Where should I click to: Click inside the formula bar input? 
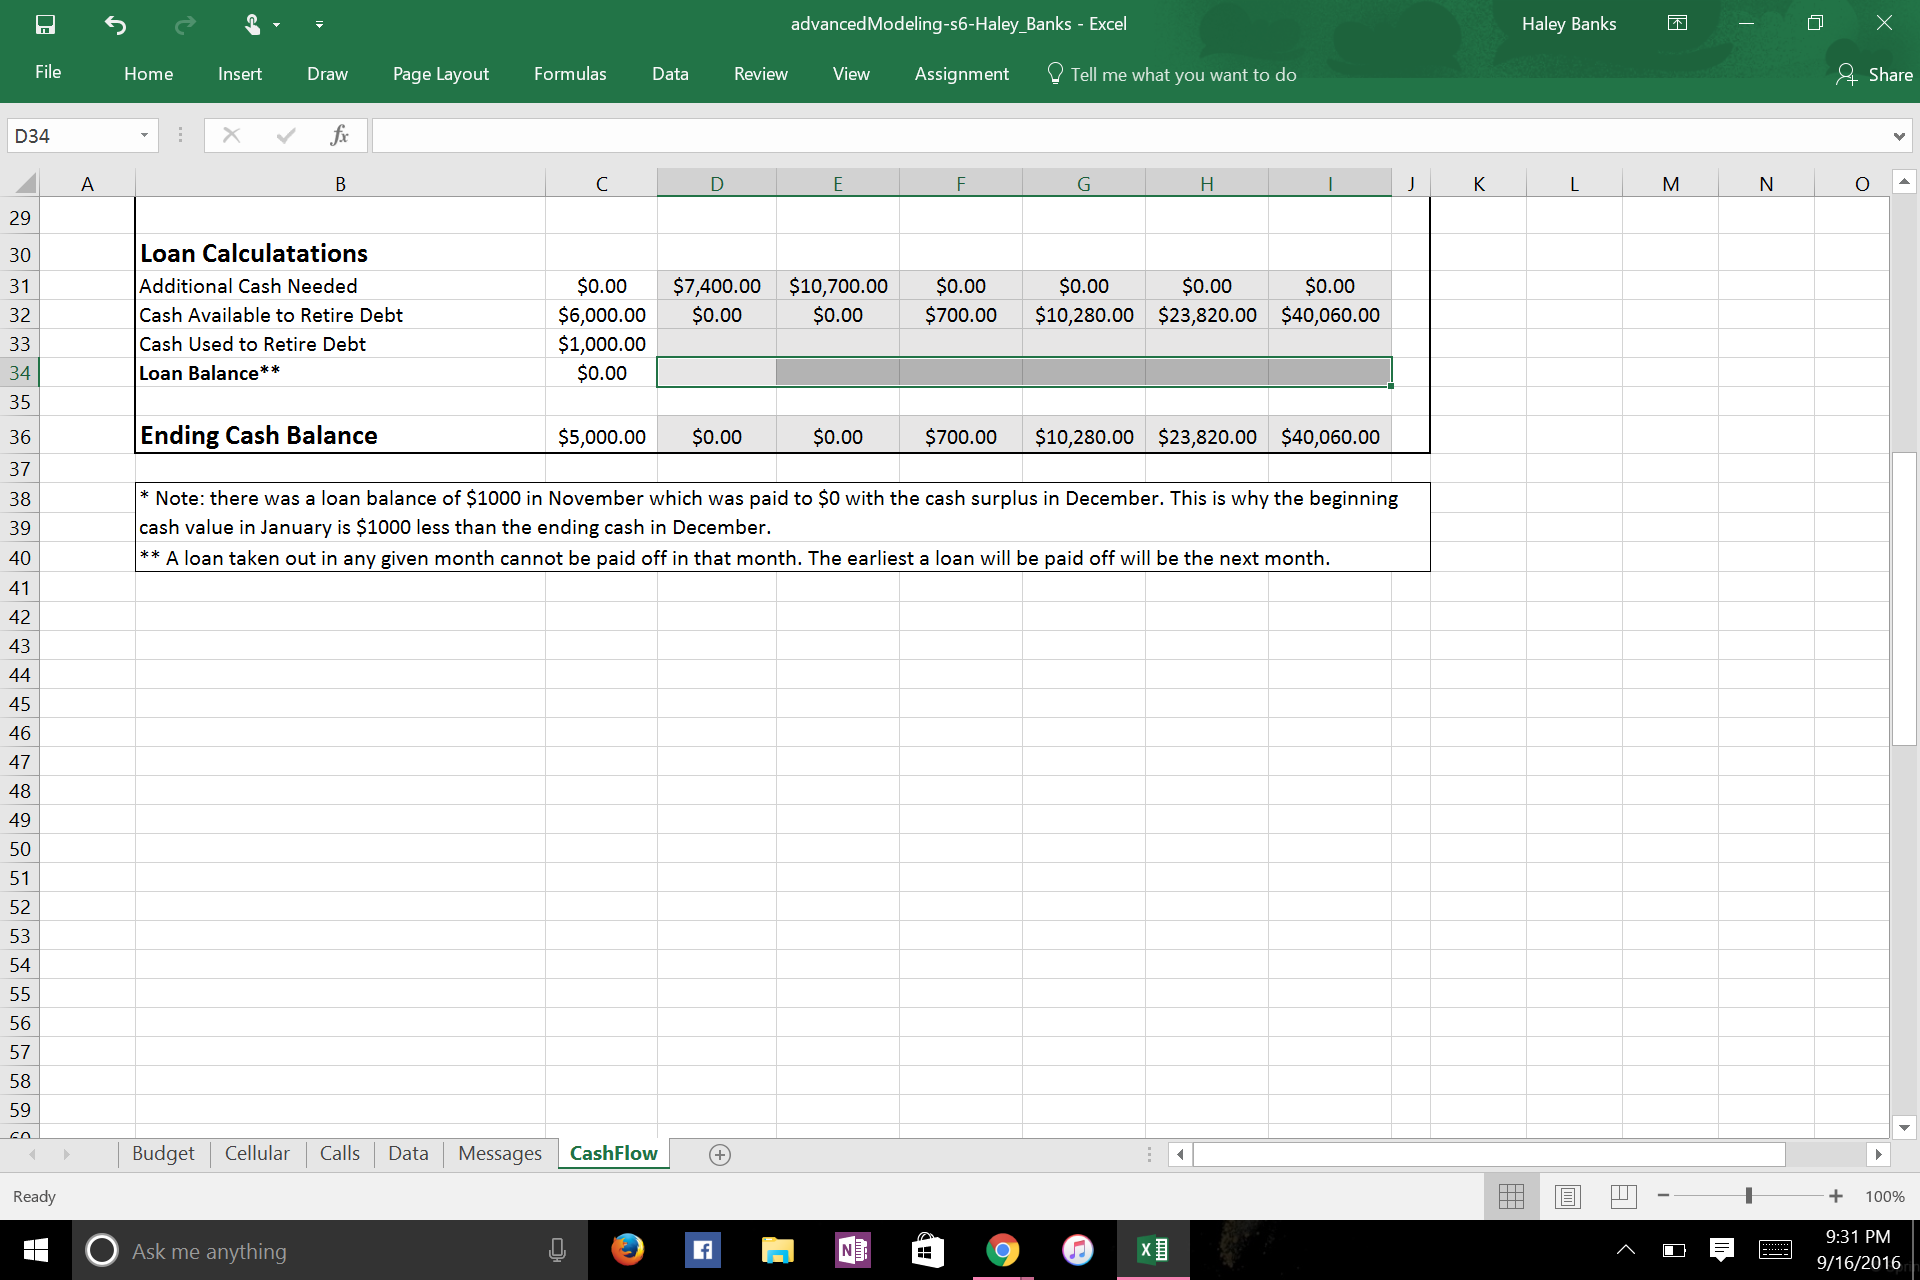[1130, 135]
